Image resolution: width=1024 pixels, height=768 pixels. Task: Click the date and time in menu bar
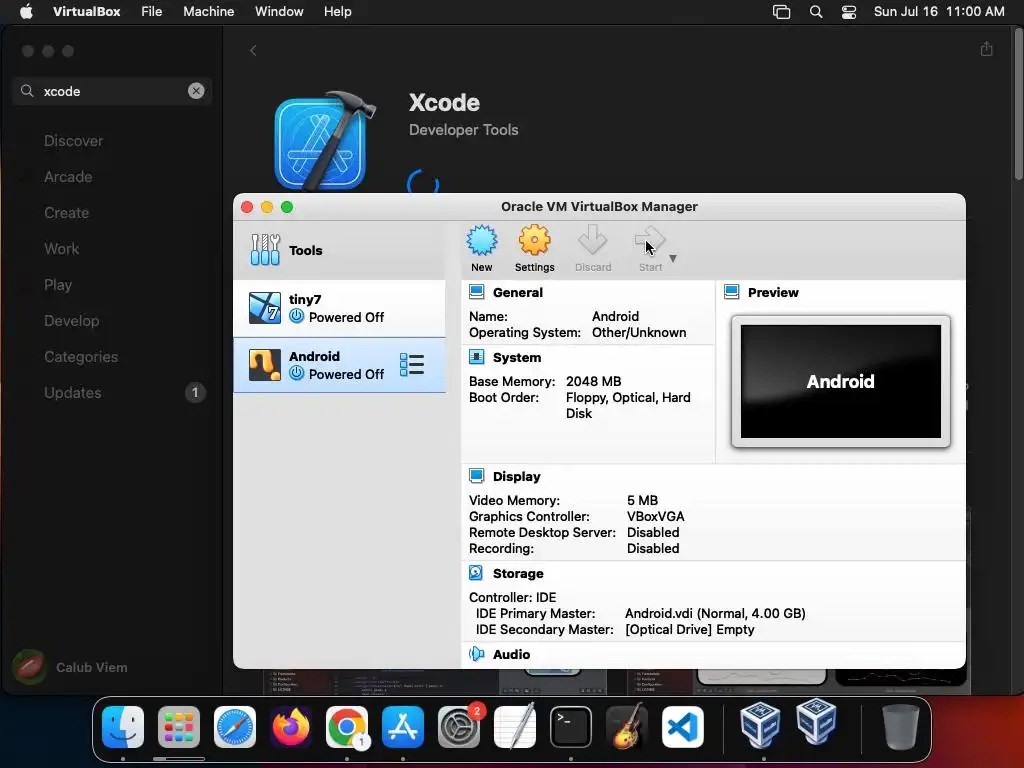coord(939,12)
